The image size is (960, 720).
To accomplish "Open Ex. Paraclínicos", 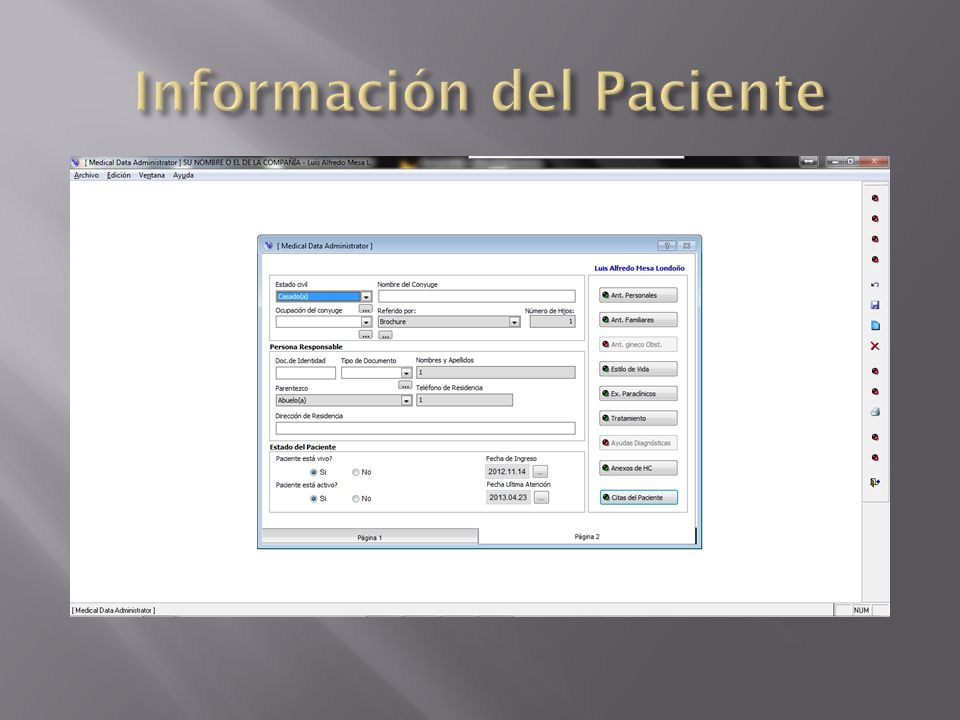I will (x=638, y=394).
